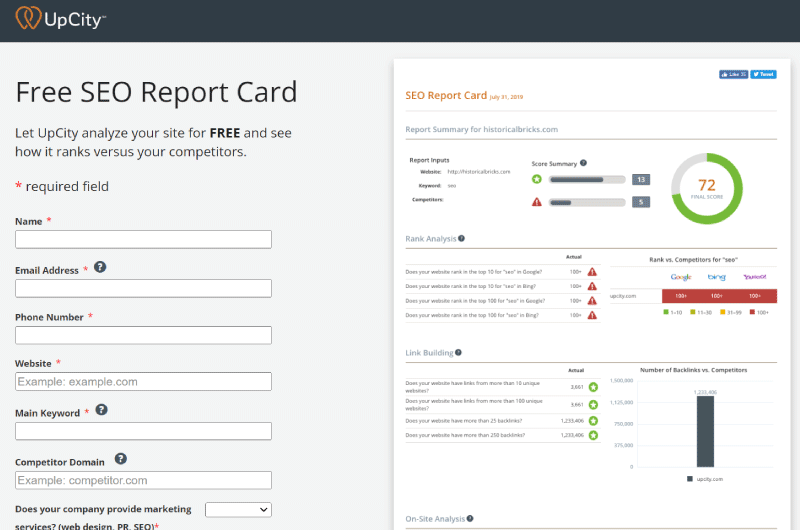Screen dimensions: 800x530
Task: Click warning icon for top 100 Google row
Action: pos(592,300)
